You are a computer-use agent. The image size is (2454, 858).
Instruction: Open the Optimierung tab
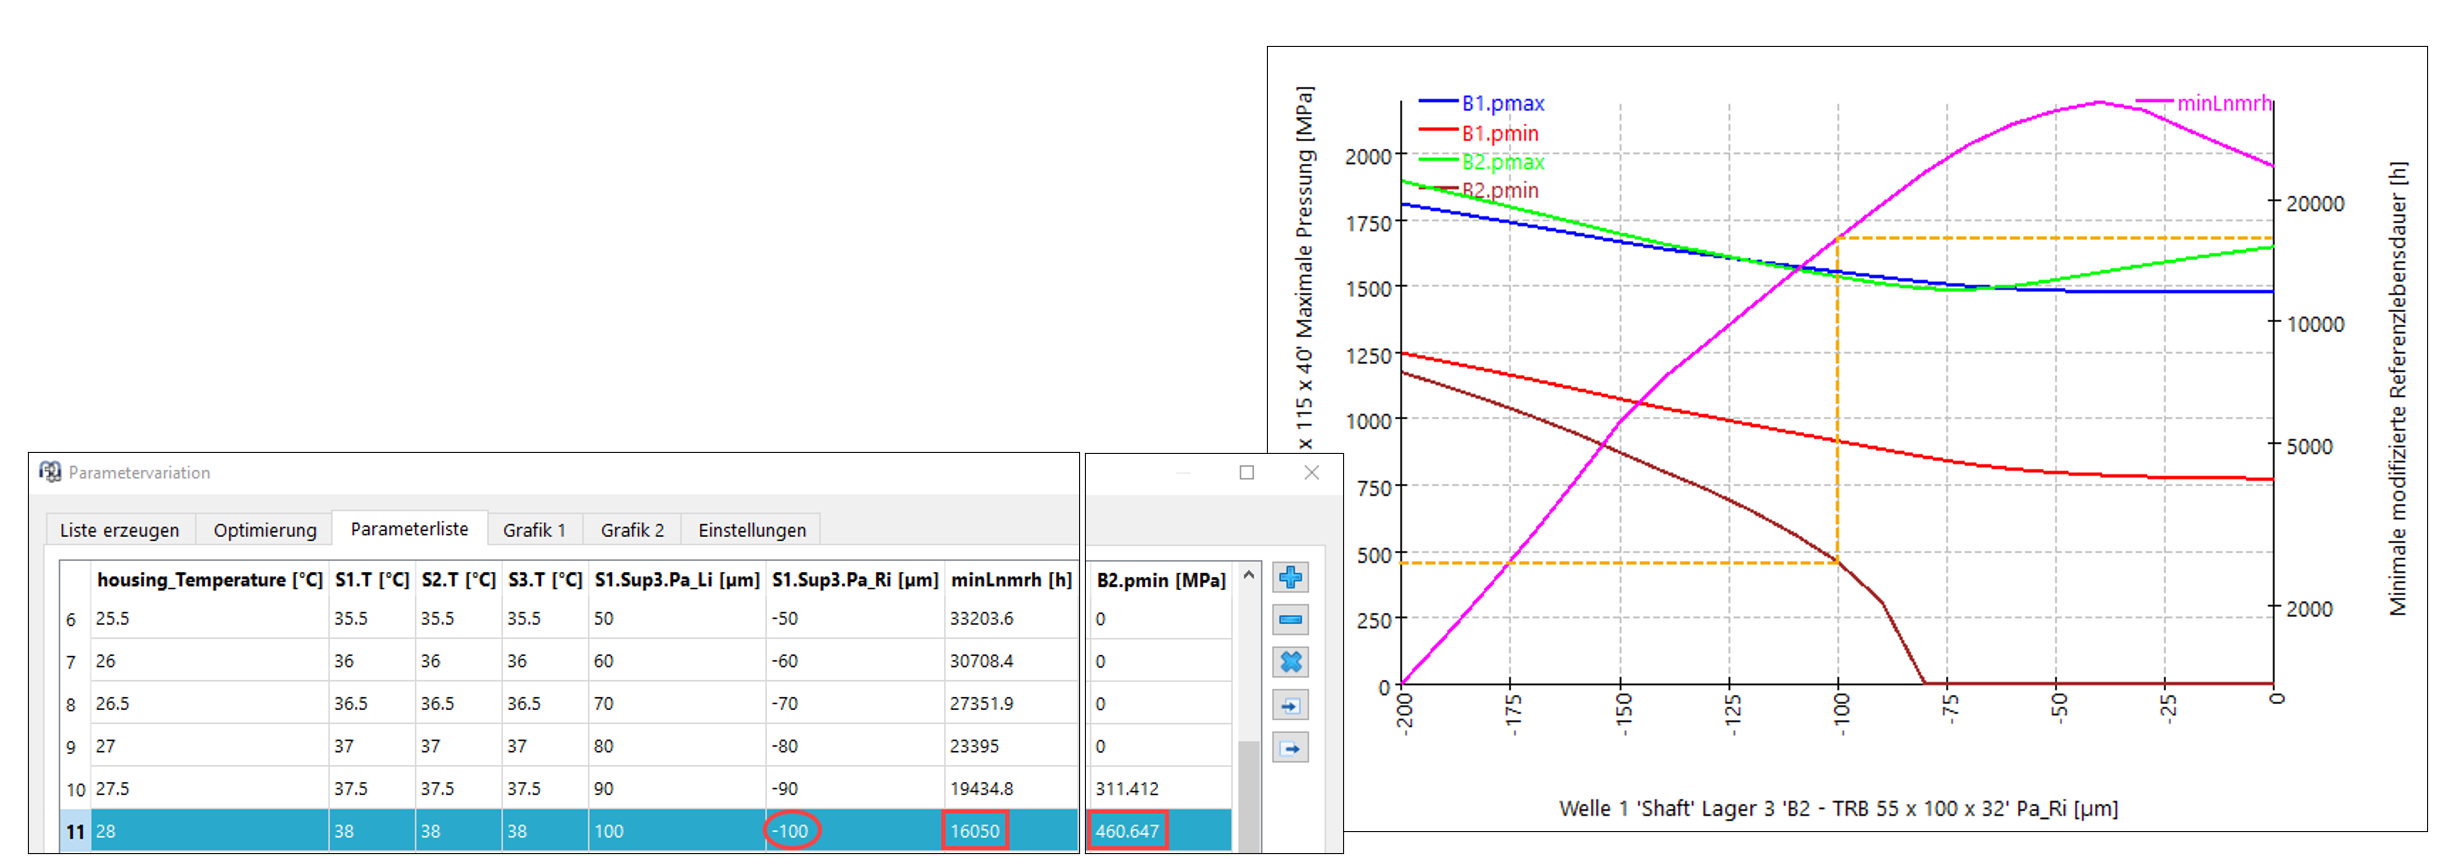point(264,530)
